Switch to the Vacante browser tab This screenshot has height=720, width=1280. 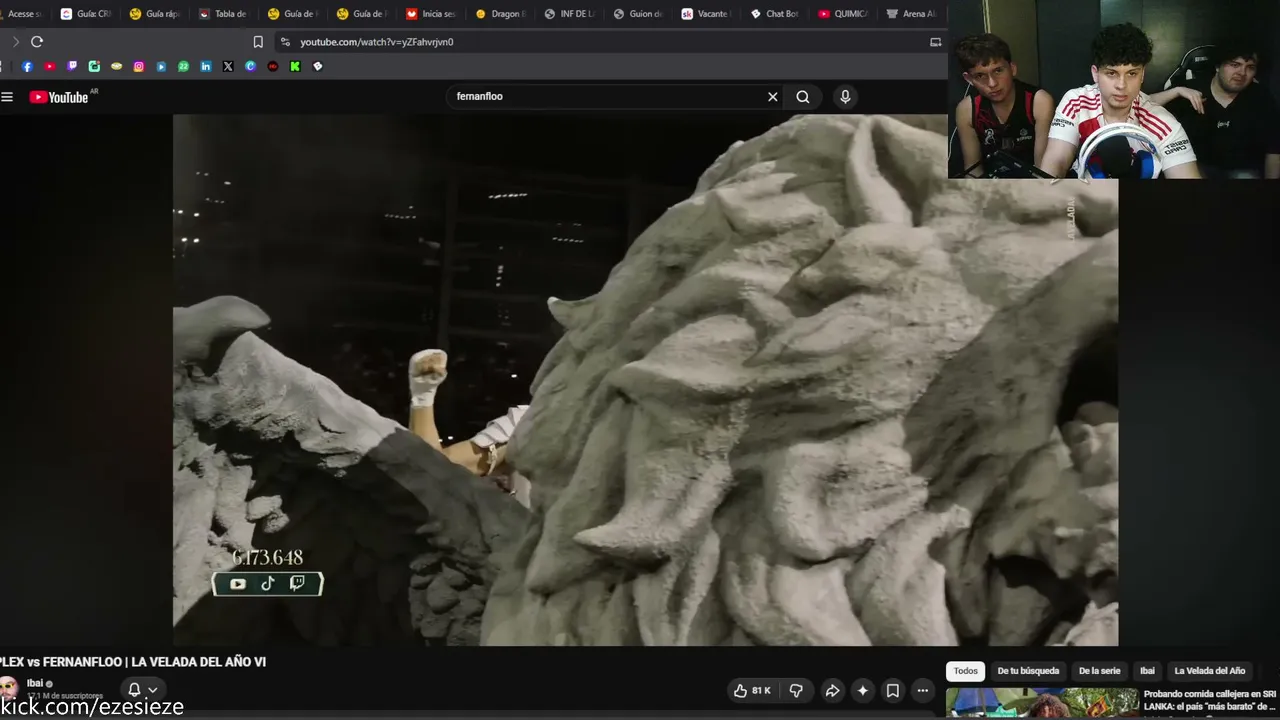706,14
